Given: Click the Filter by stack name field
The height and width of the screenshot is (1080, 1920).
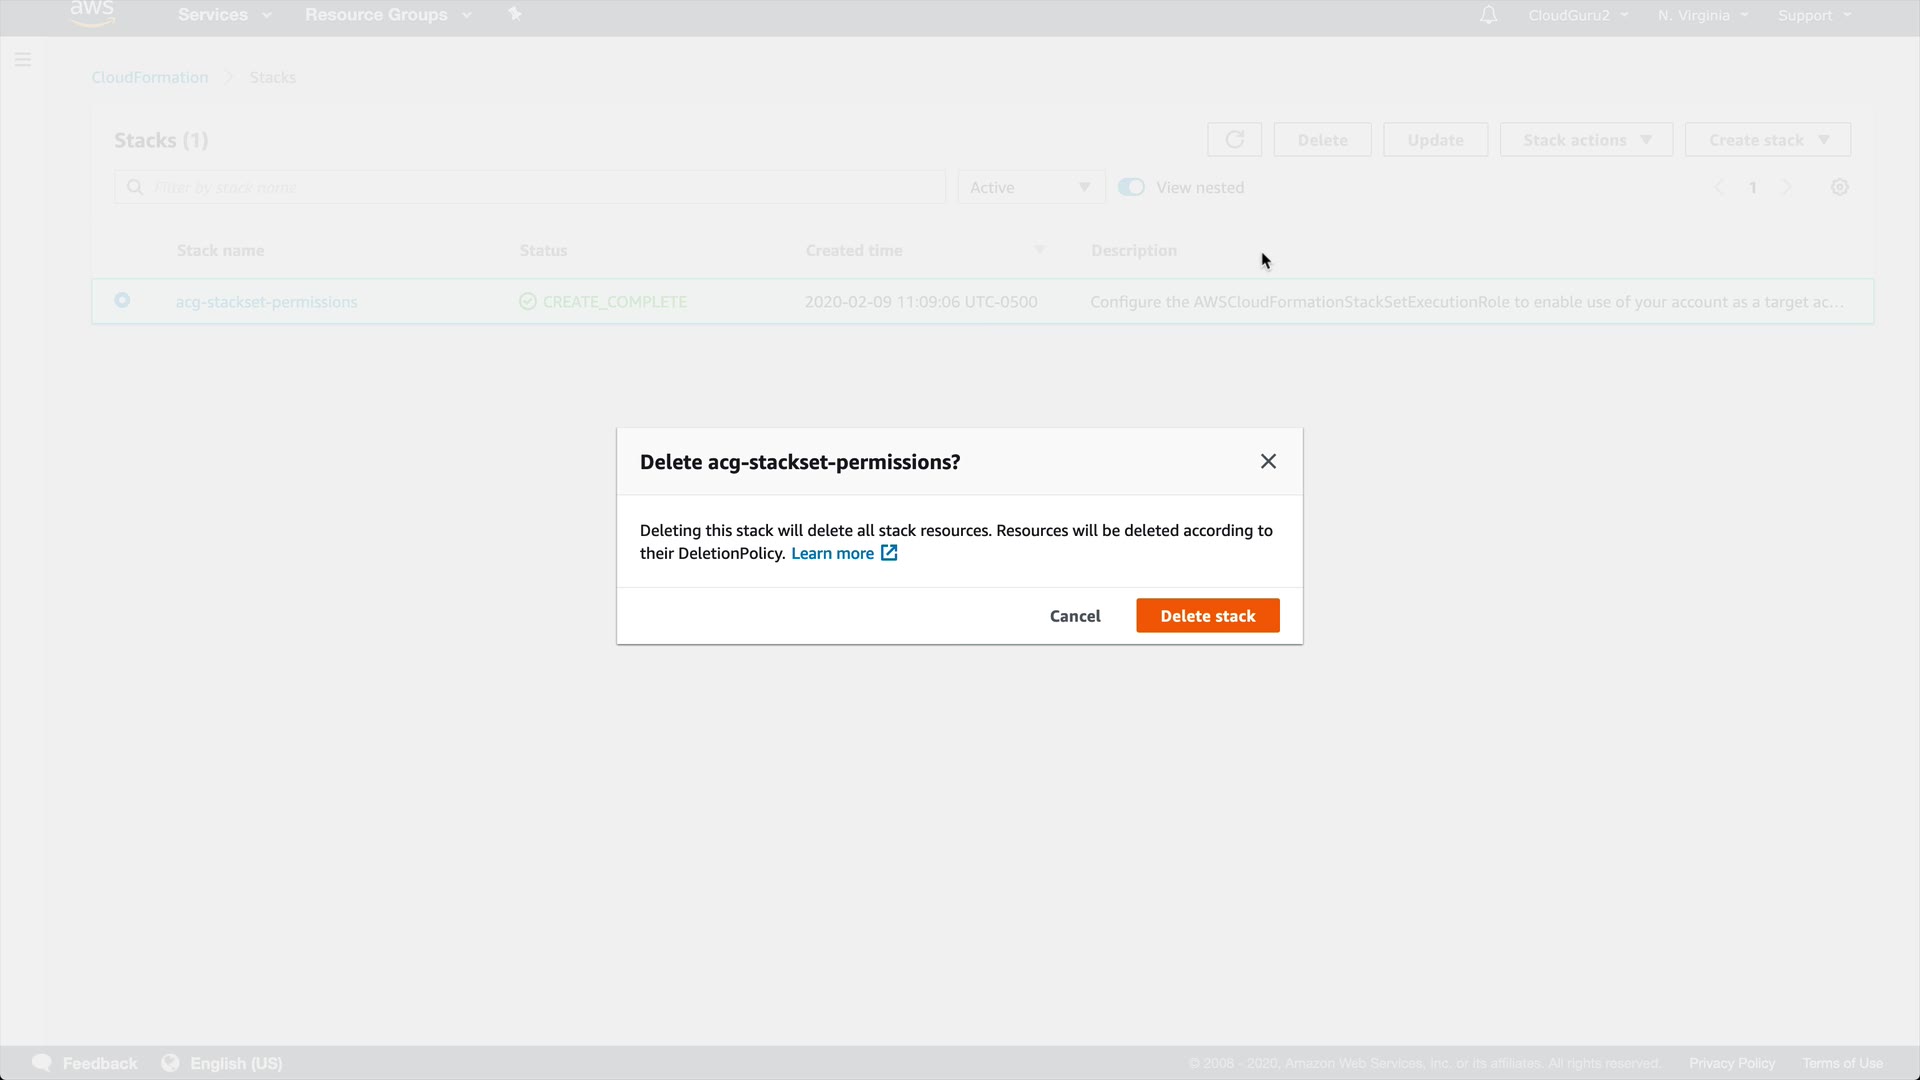Looking at the screenshot, I should (x=540, y=187).
